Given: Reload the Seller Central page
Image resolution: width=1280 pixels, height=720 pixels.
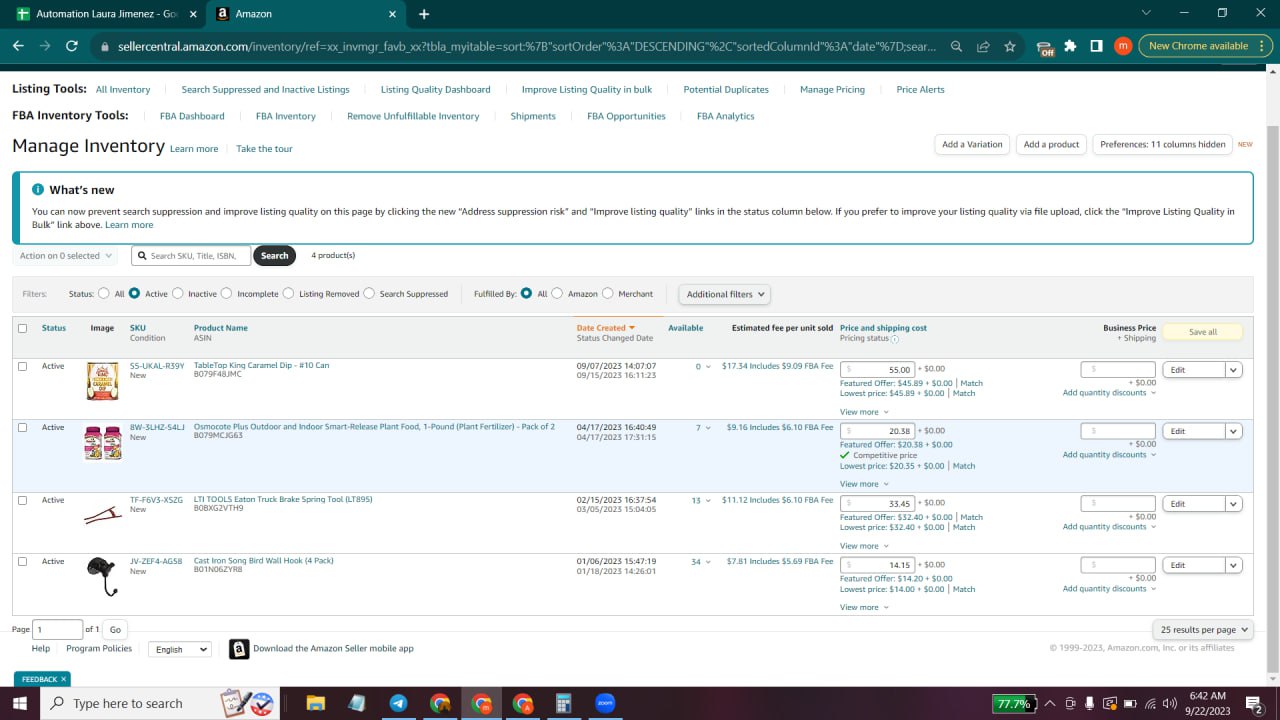Looking at the screenshot, I should tap(71, 46).
